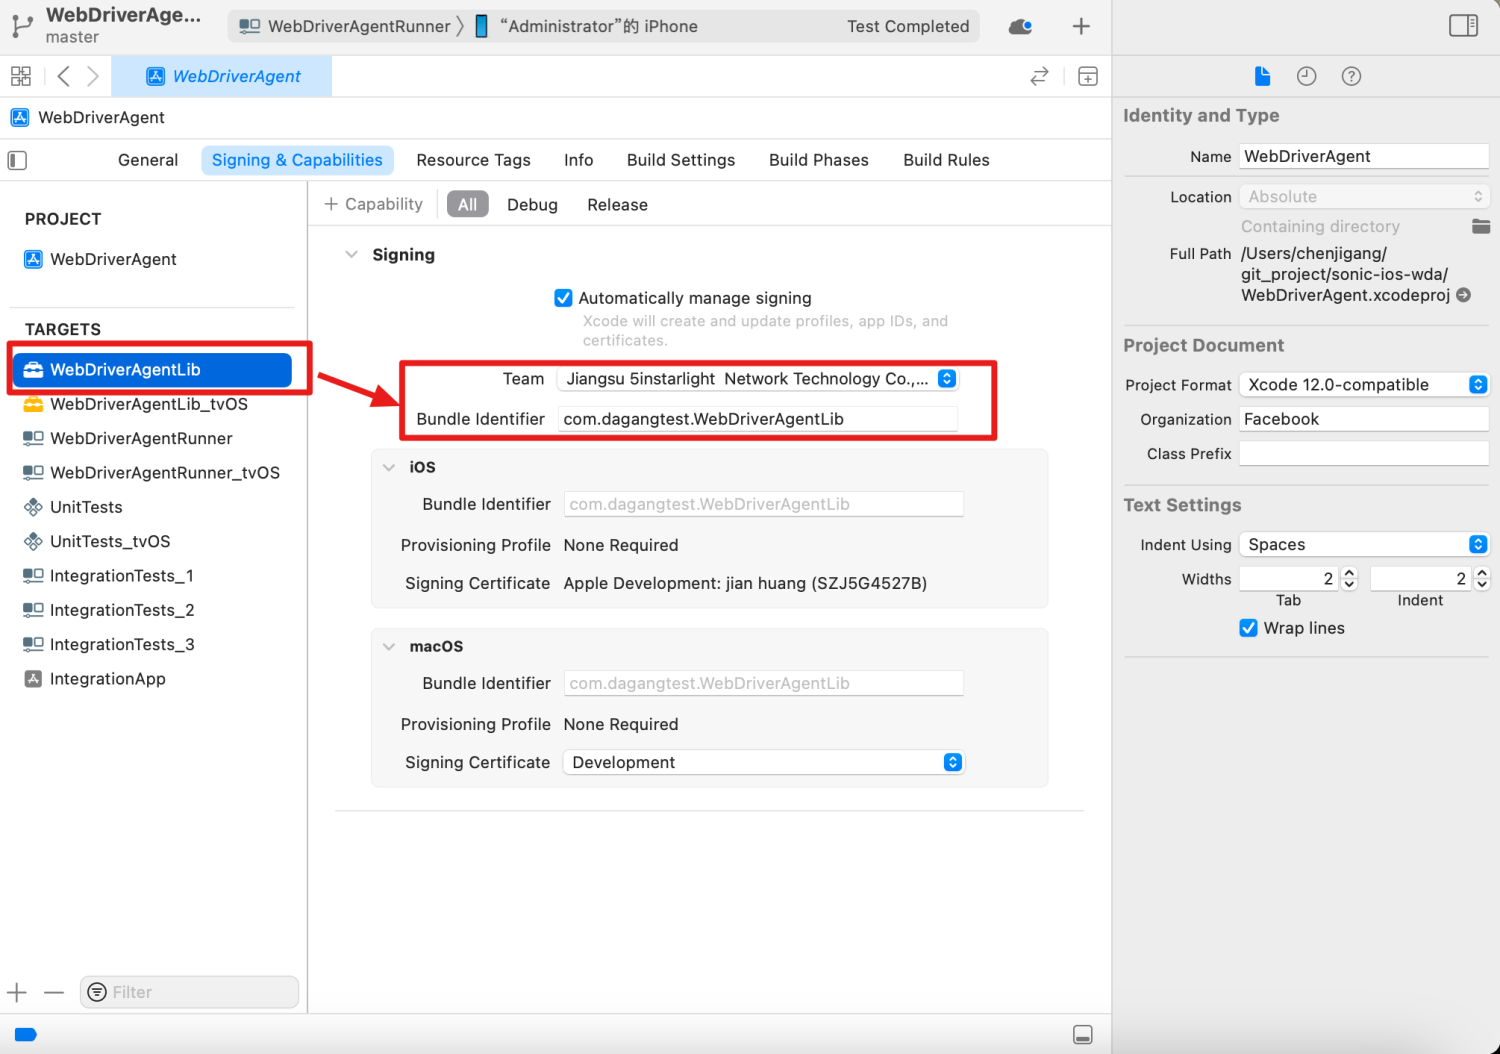The image size is (1500, 1054).
Task: Select the WebDriverAgentRunner scheme
Action: click(x=346, y=26)
